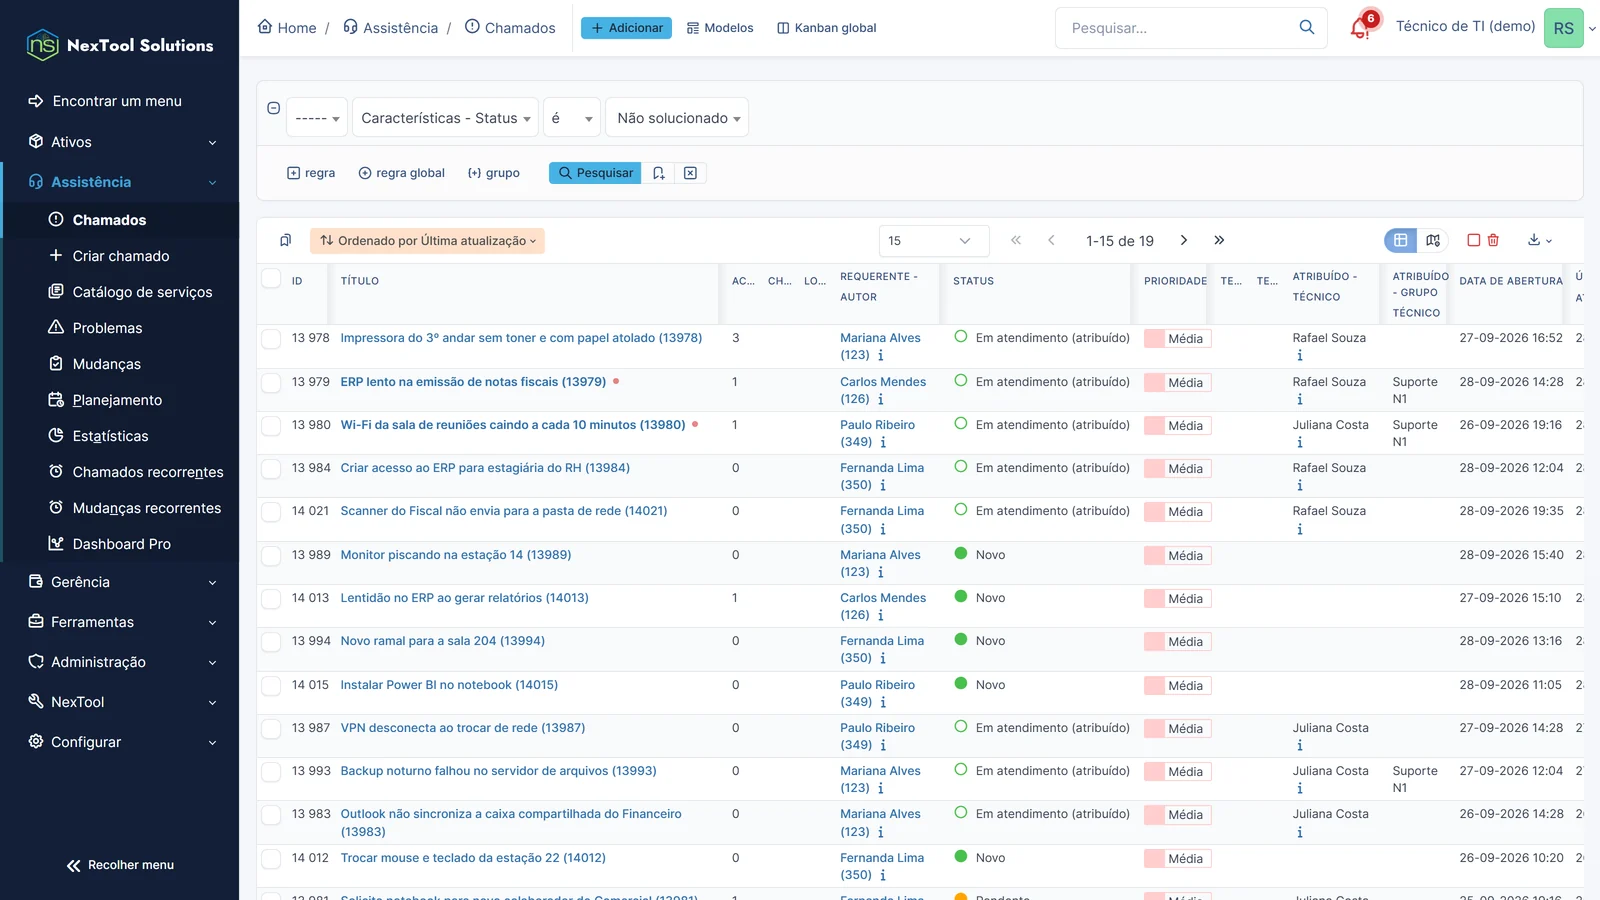Viewport: 1600px width, 900px height.
Task: Open the 'é' operator dropdown
Action: [x=572, y=118]
